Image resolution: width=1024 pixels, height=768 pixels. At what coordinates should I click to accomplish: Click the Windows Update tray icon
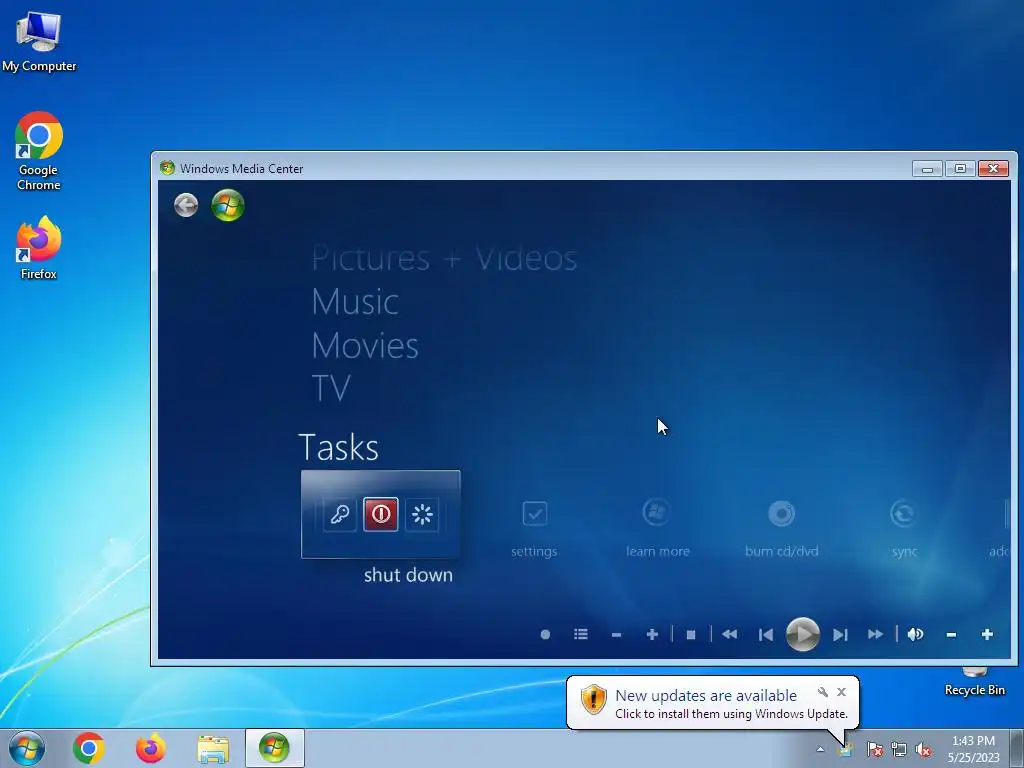(846, 749)
